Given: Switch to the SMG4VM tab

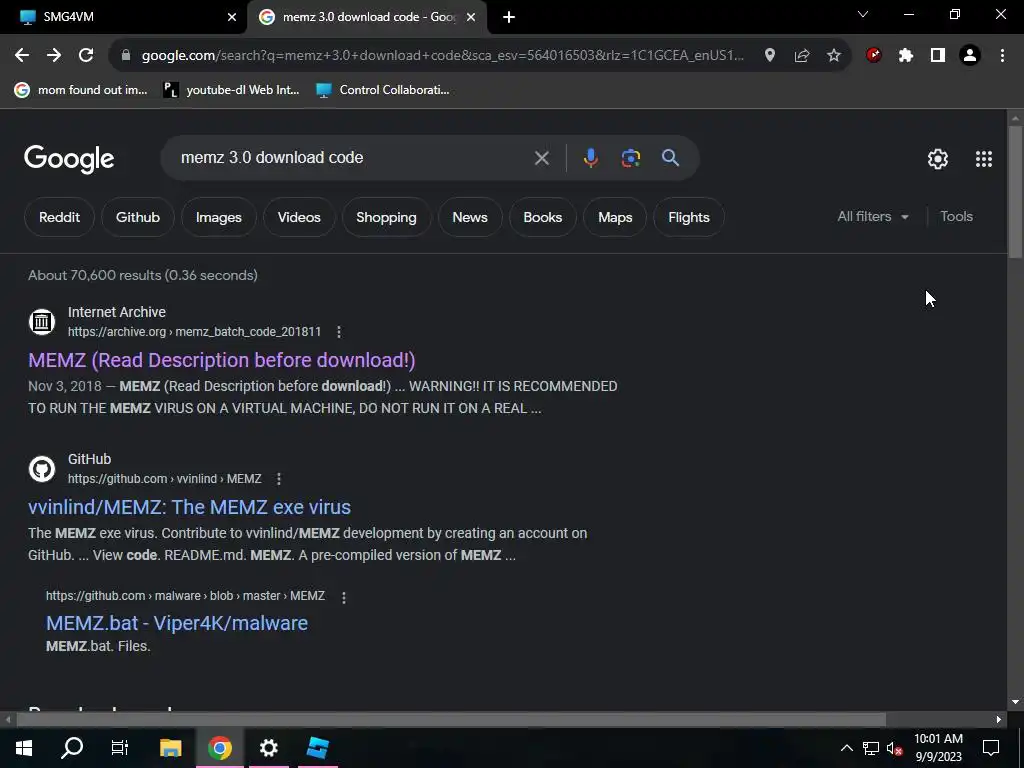Looking at the screenshot, I should 123,17.
